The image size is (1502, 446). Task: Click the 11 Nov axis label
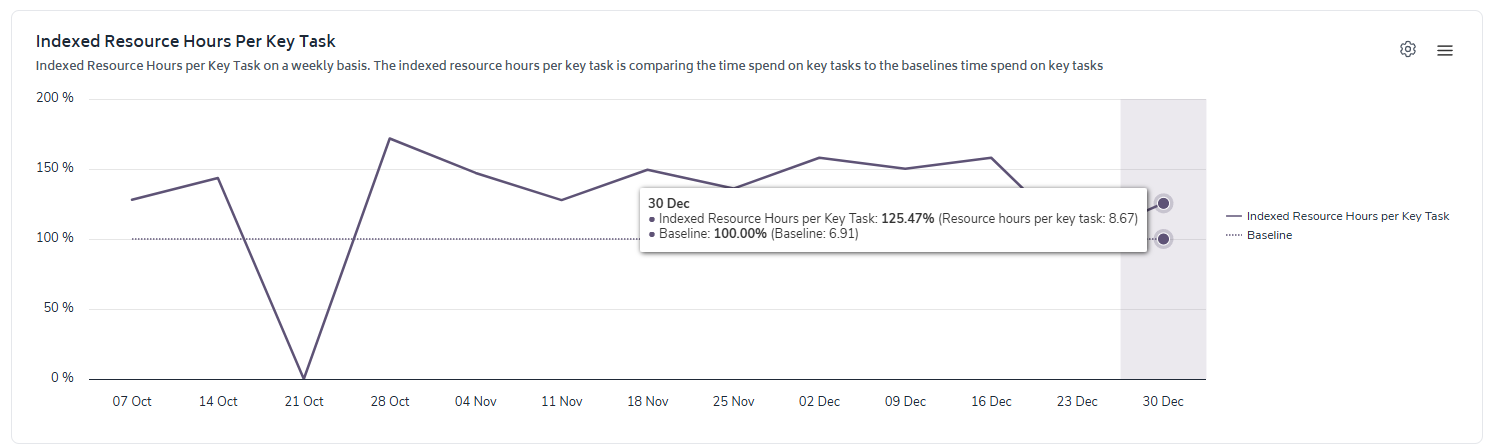click(562, 401)
